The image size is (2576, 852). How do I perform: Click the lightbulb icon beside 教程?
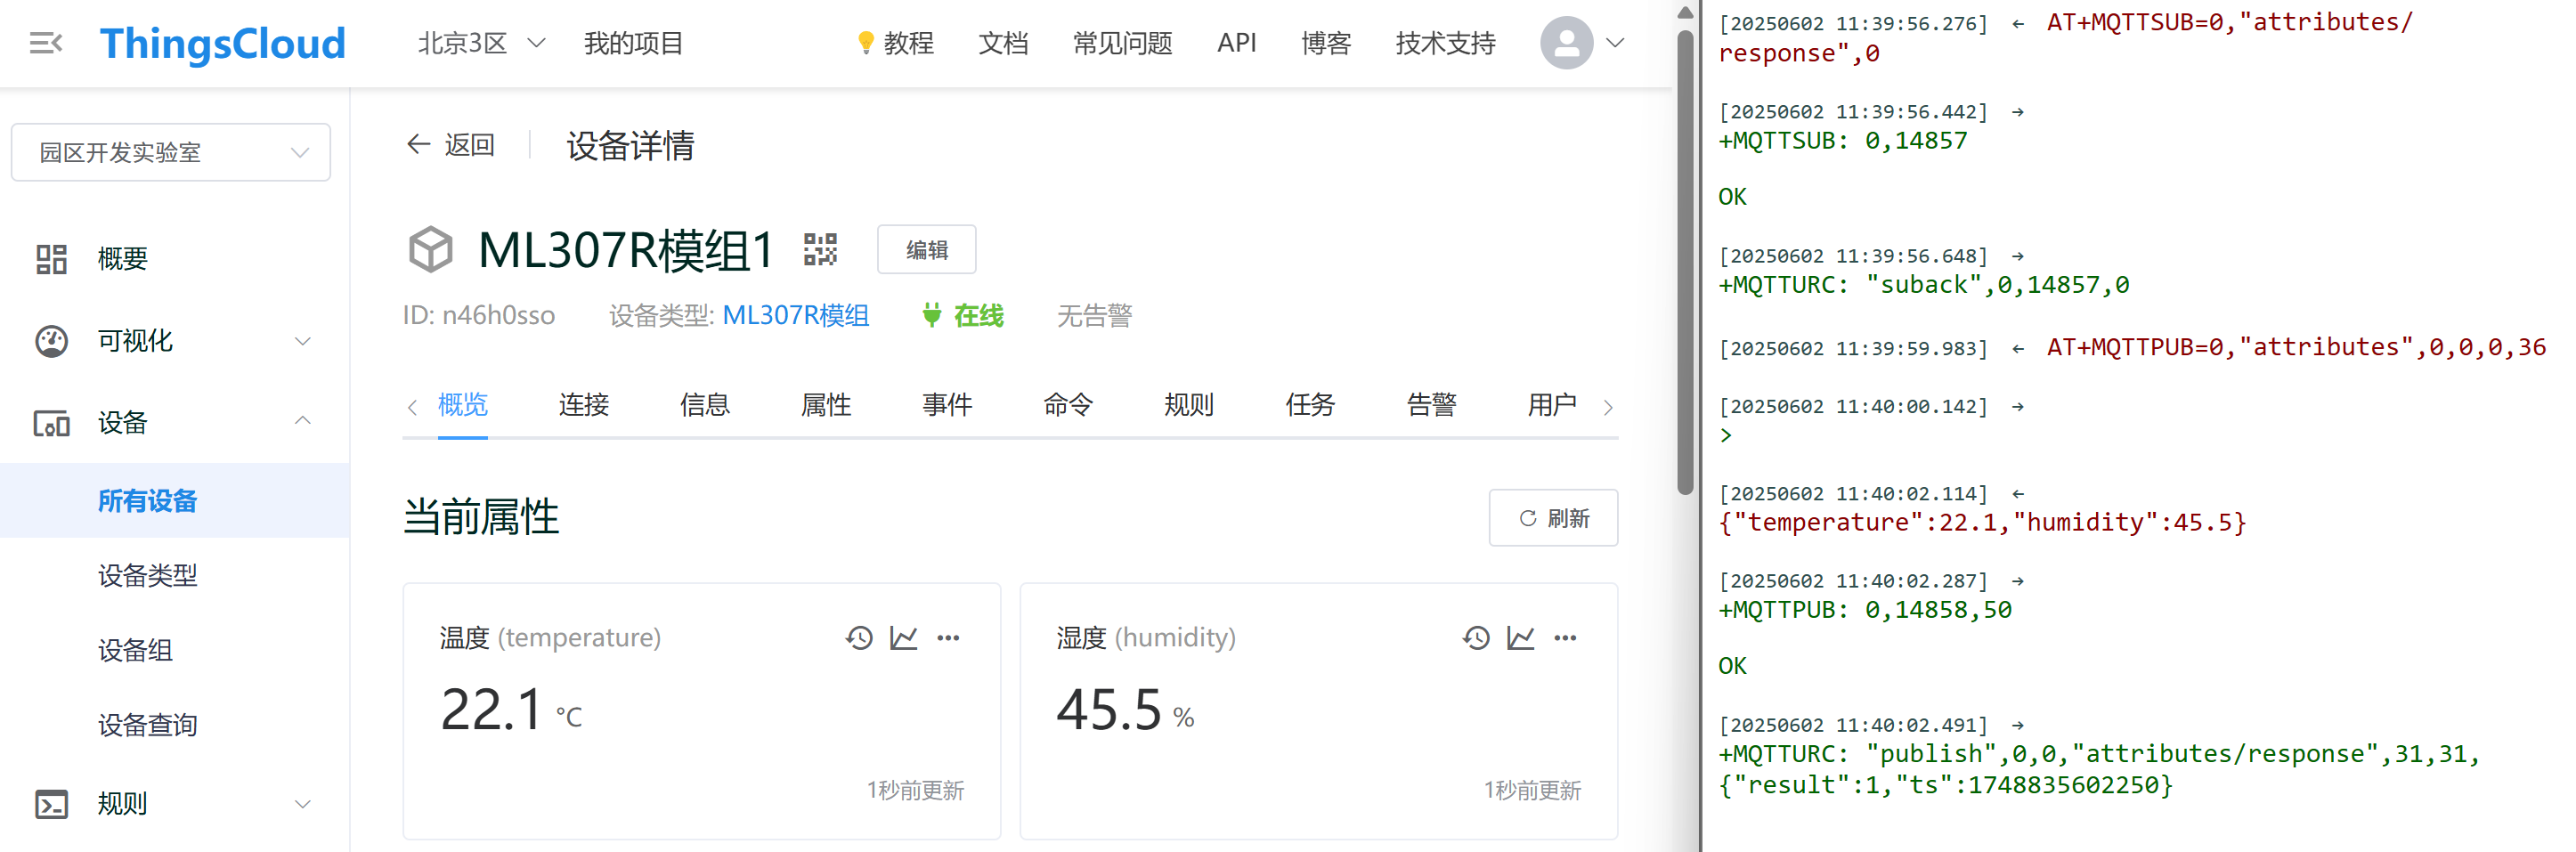[865, 43]
